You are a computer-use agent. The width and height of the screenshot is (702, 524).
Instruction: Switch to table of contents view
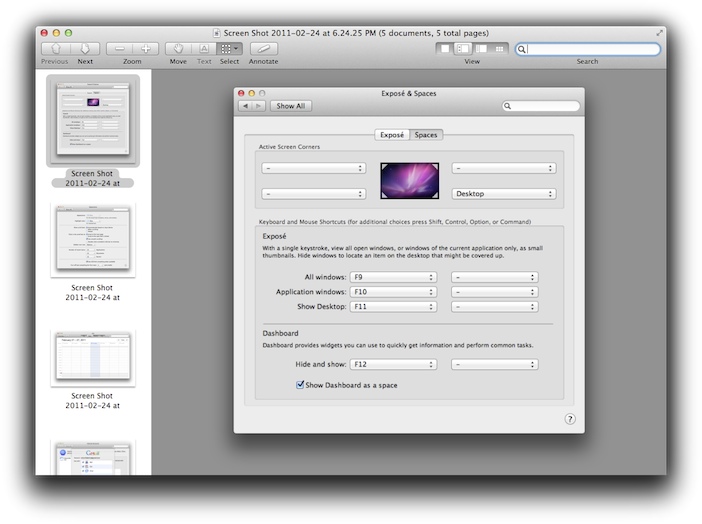tap(481, 48)
